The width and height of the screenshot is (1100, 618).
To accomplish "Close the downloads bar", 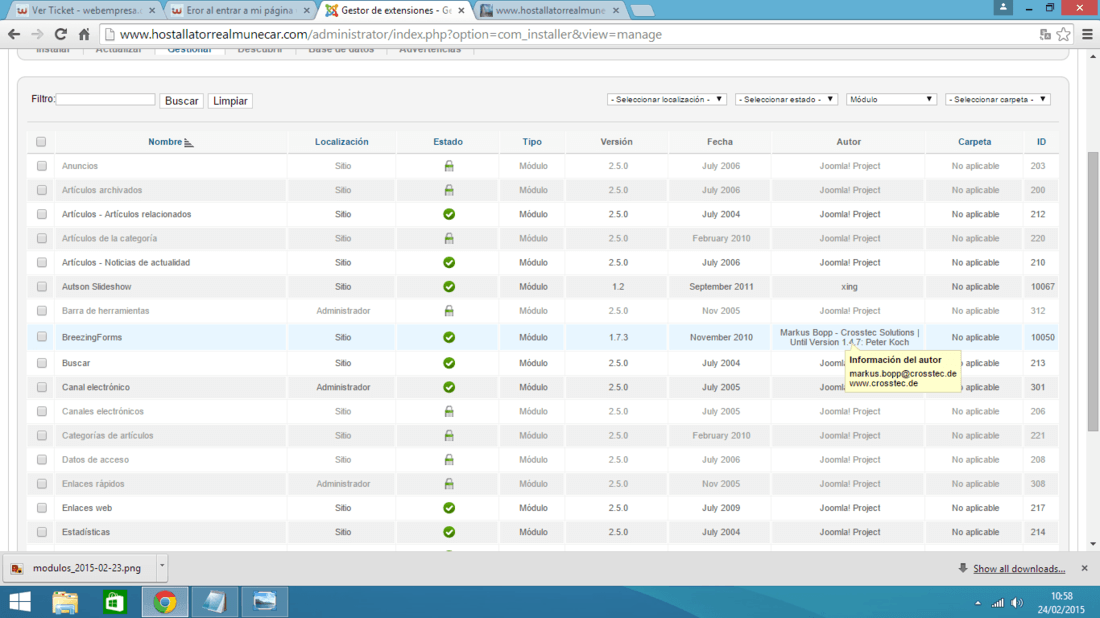I will [x=1085, y=568].
